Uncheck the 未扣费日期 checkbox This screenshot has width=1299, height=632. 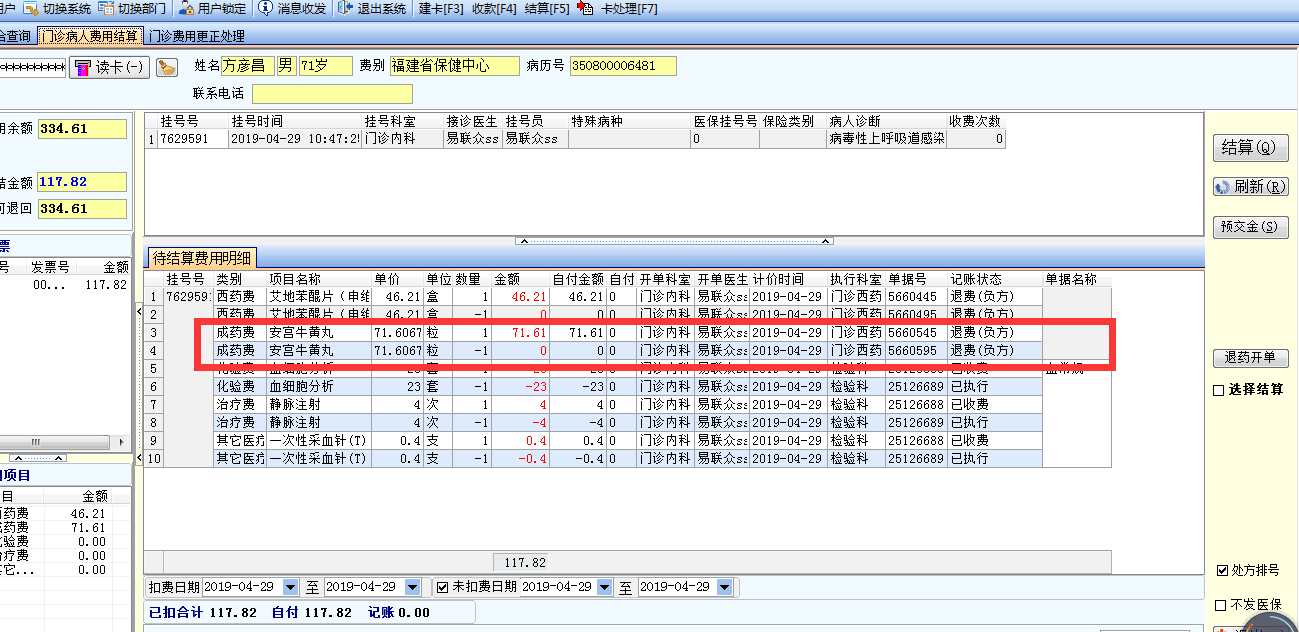[441, 587]
